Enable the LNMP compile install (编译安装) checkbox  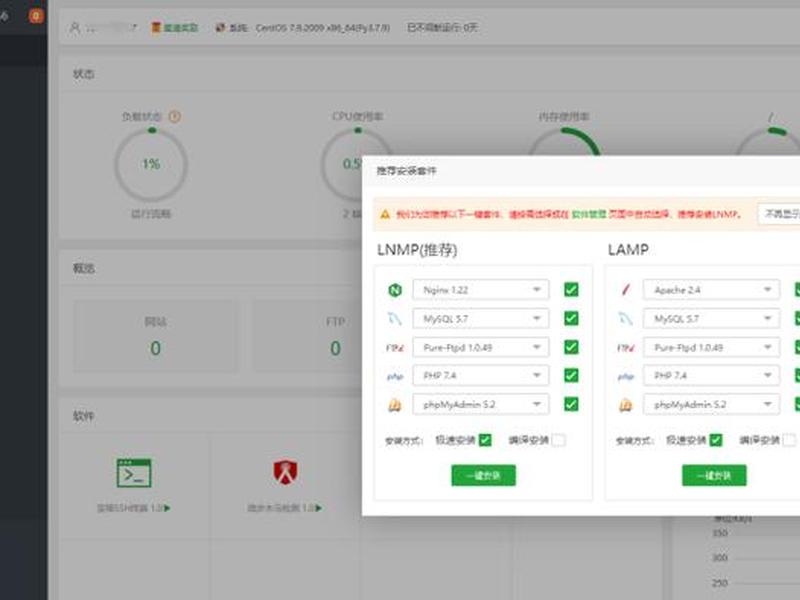tap(559, 440)
